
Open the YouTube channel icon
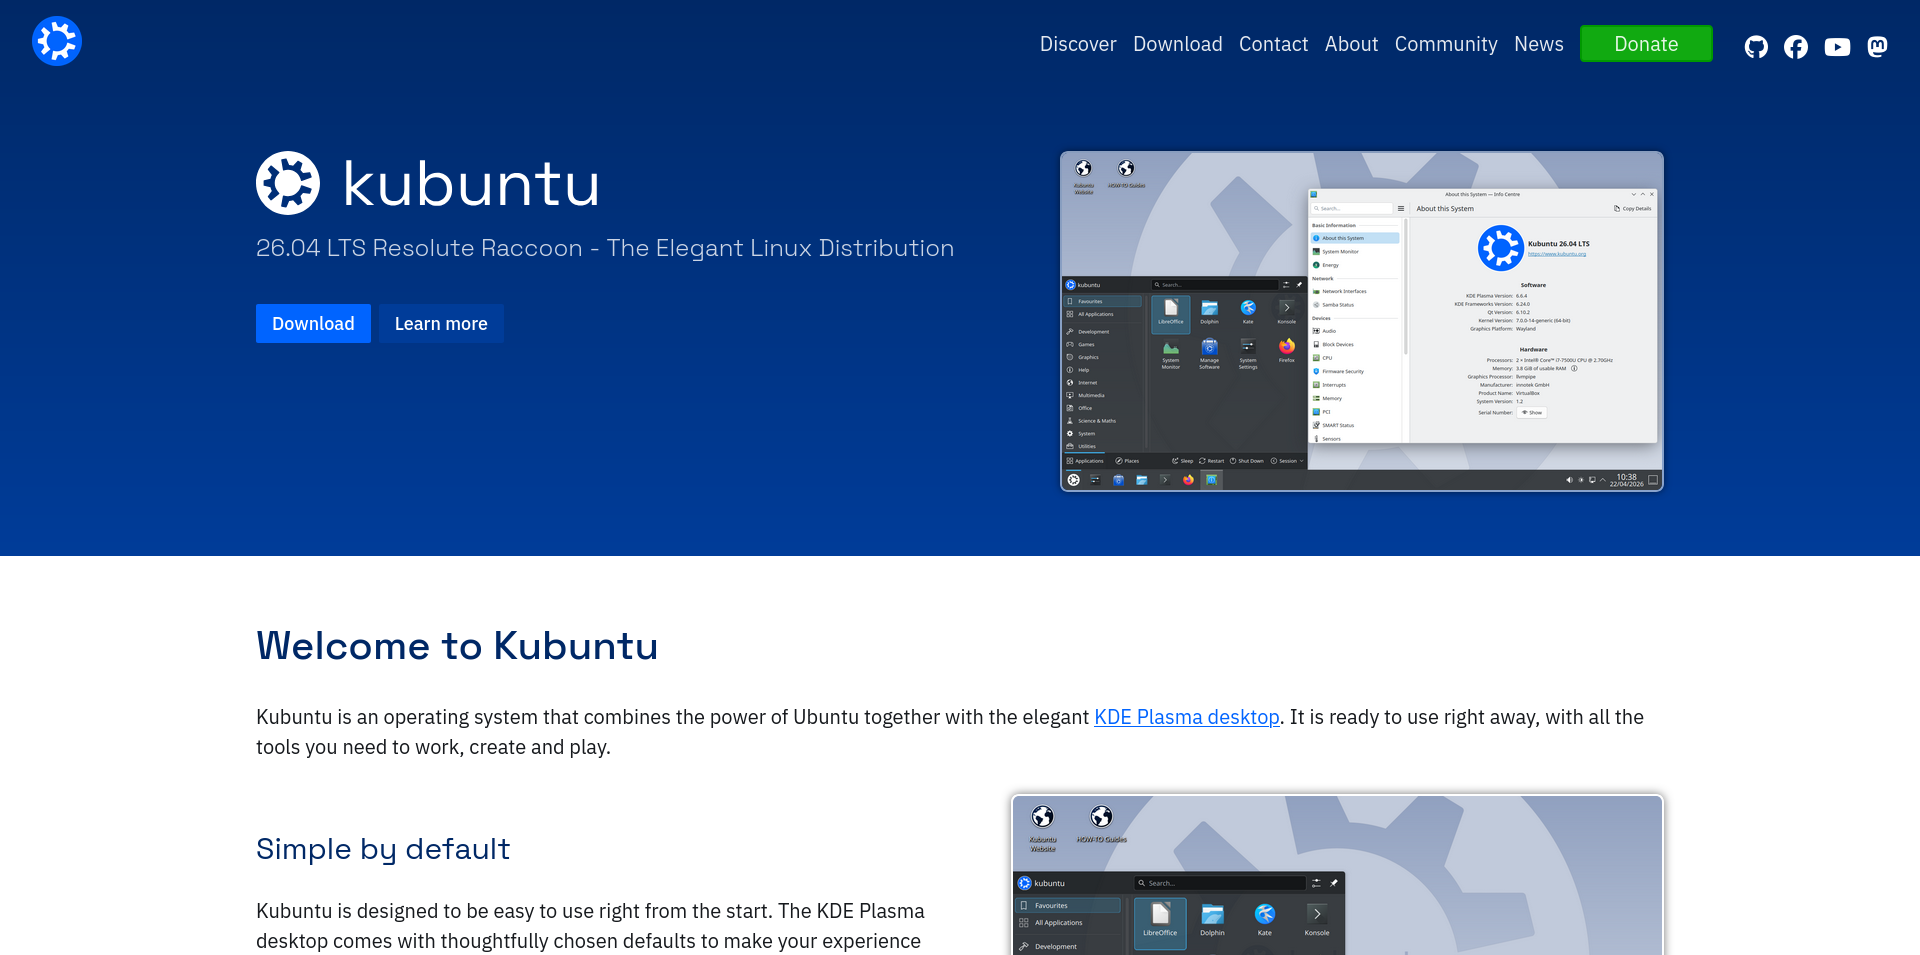1837,47
